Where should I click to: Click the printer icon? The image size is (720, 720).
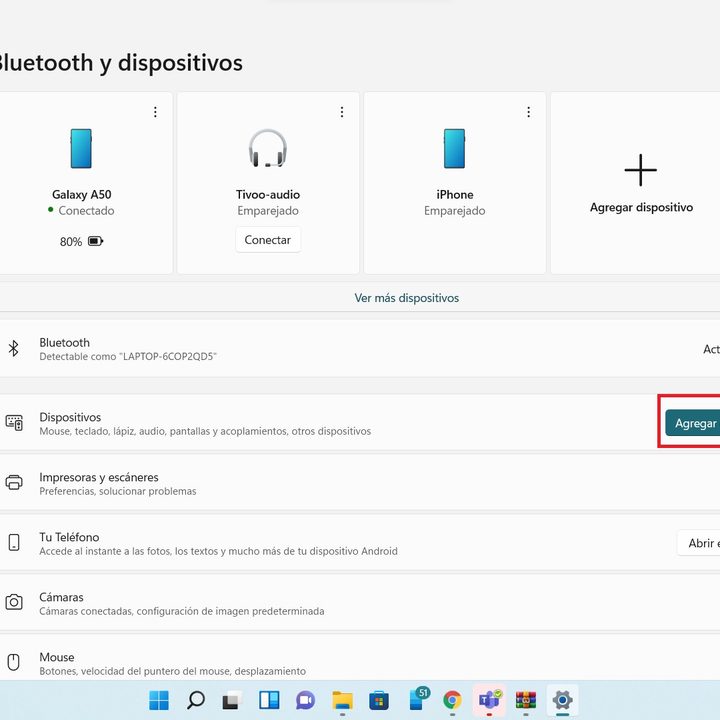(x=14, y=482)
